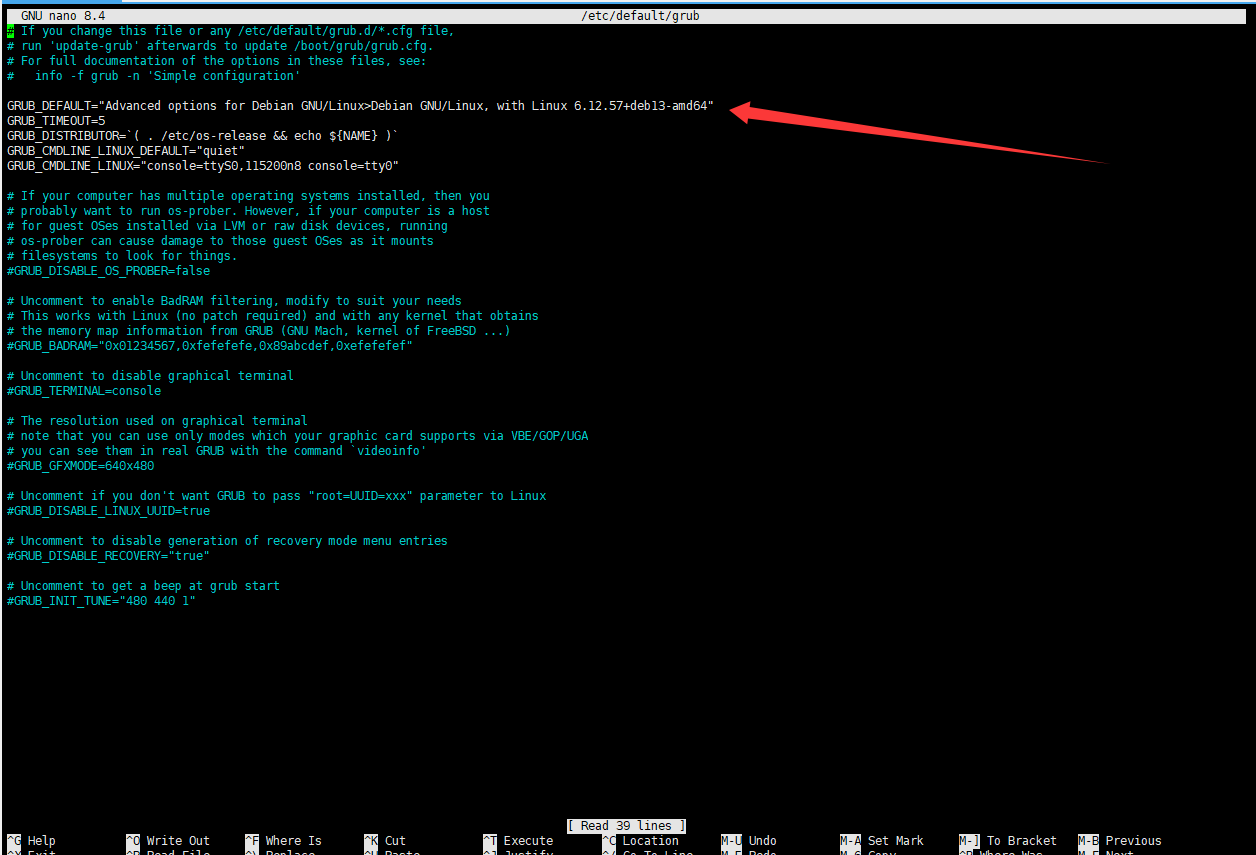1256x855 pixels.
Task: Select the ^F Where Is shortcut
Action: (x=284, y=841)
